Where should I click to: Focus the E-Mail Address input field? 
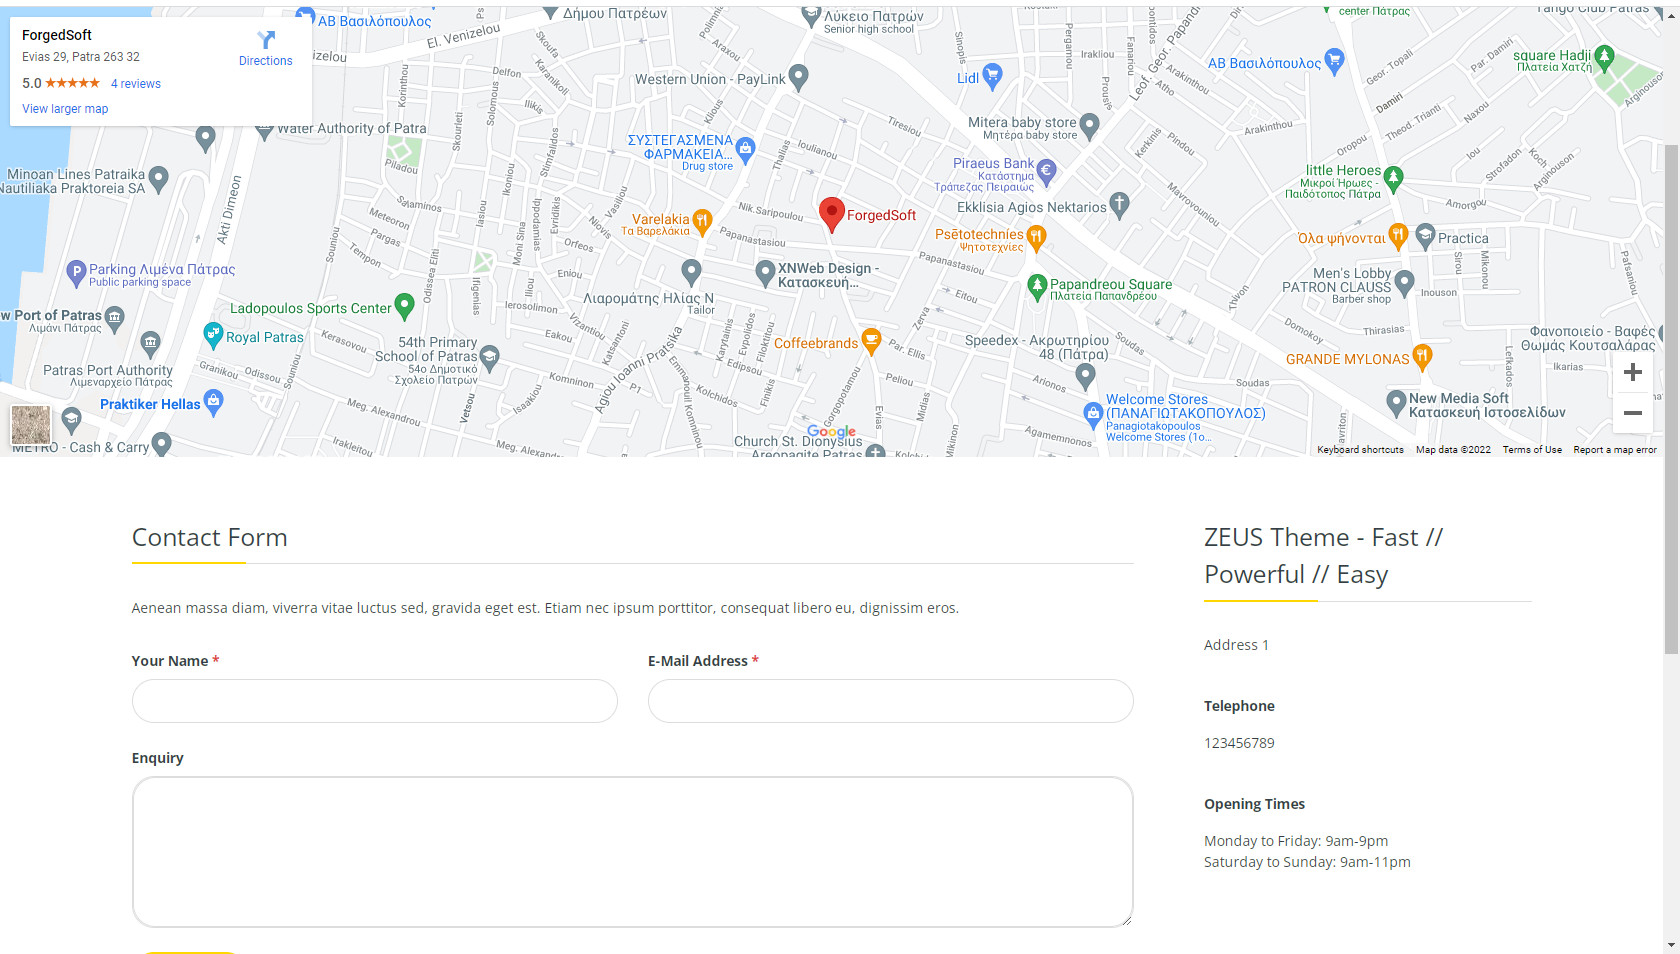(891, 701)
